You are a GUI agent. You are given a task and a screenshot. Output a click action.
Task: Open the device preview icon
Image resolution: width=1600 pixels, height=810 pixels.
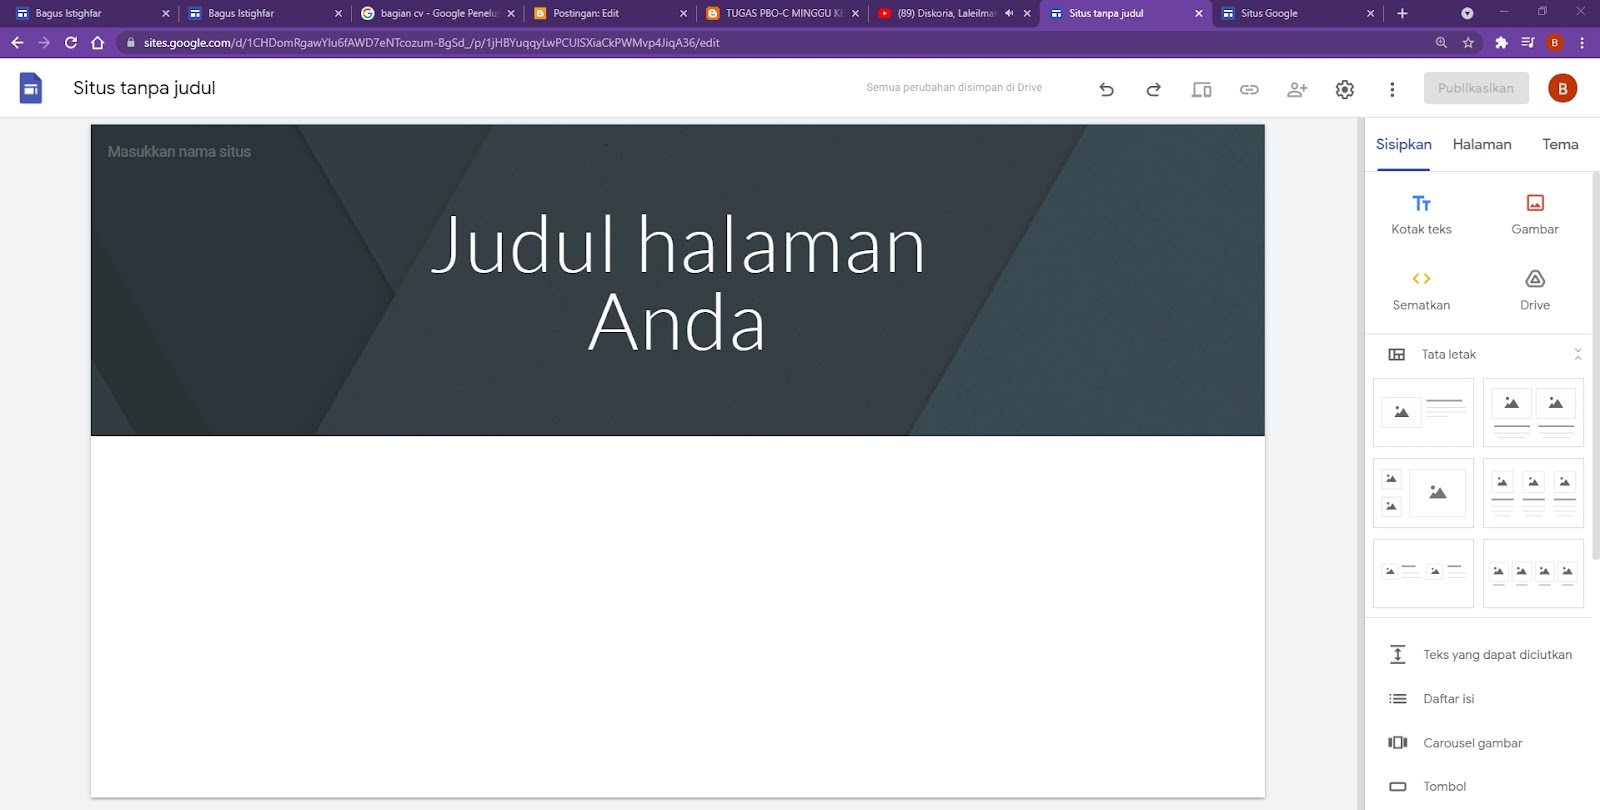tap(1201, 89)
